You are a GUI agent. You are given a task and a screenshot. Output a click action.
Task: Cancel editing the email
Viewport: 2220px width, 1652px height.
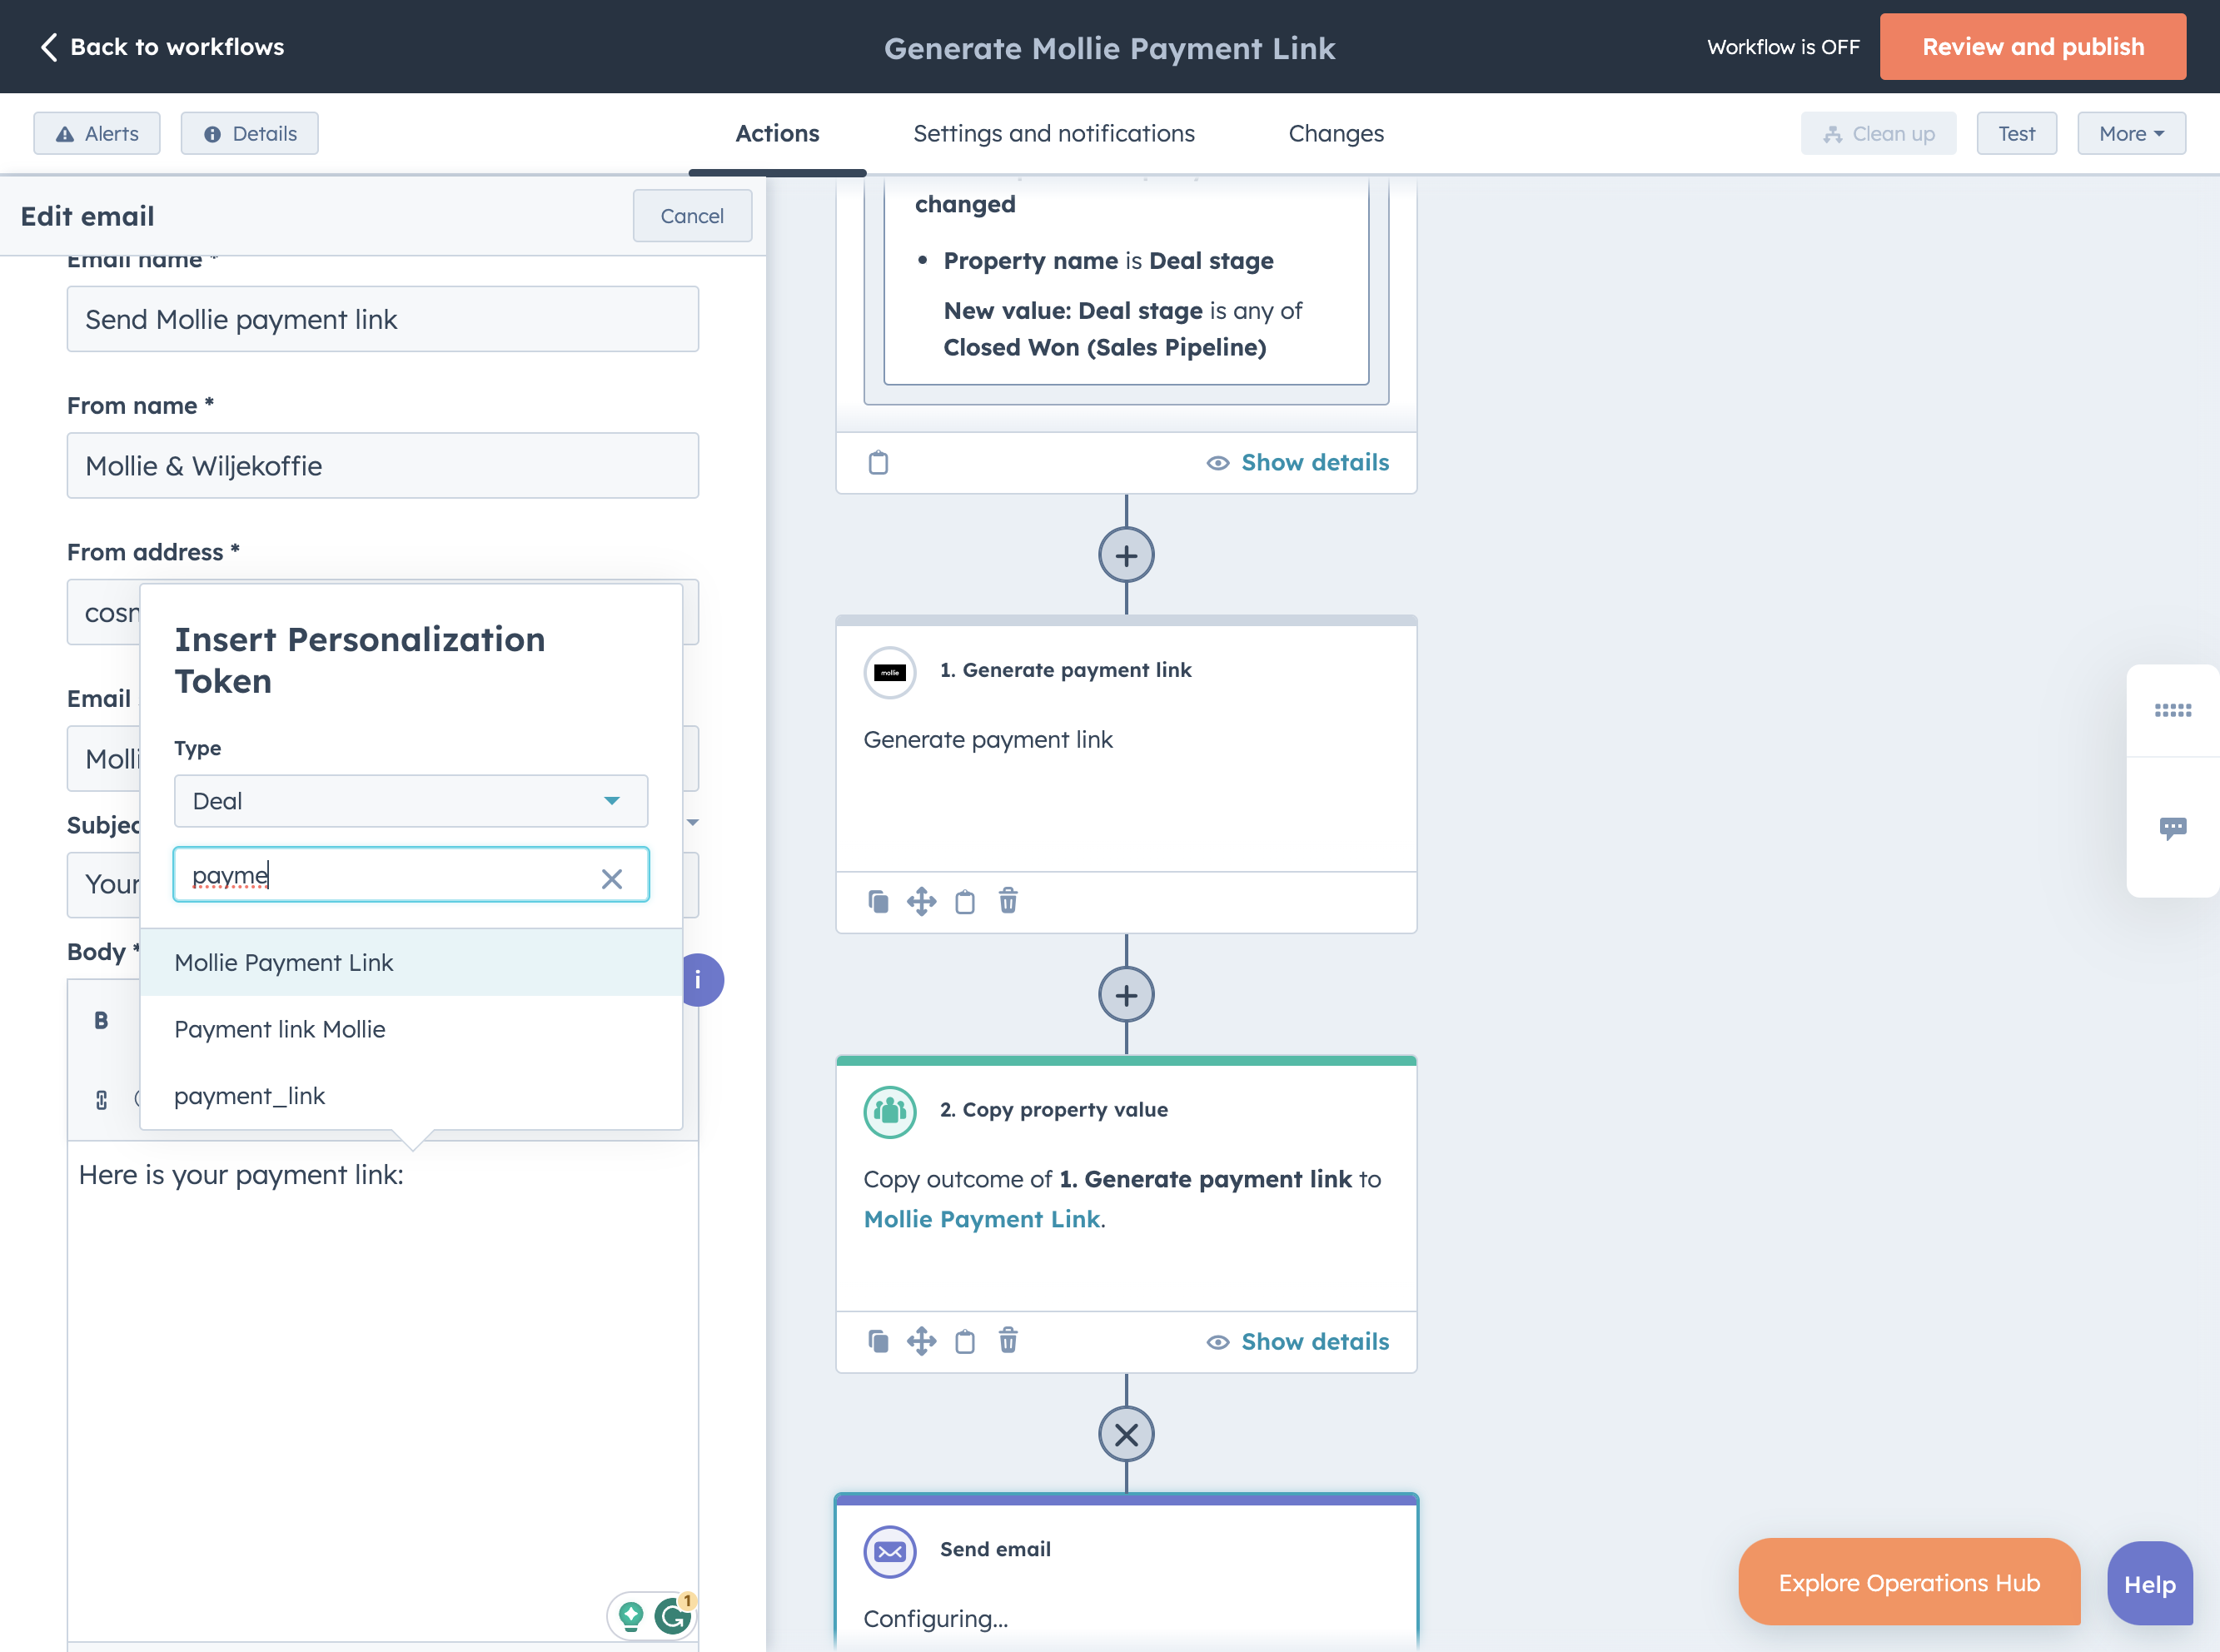coord(692,216)
